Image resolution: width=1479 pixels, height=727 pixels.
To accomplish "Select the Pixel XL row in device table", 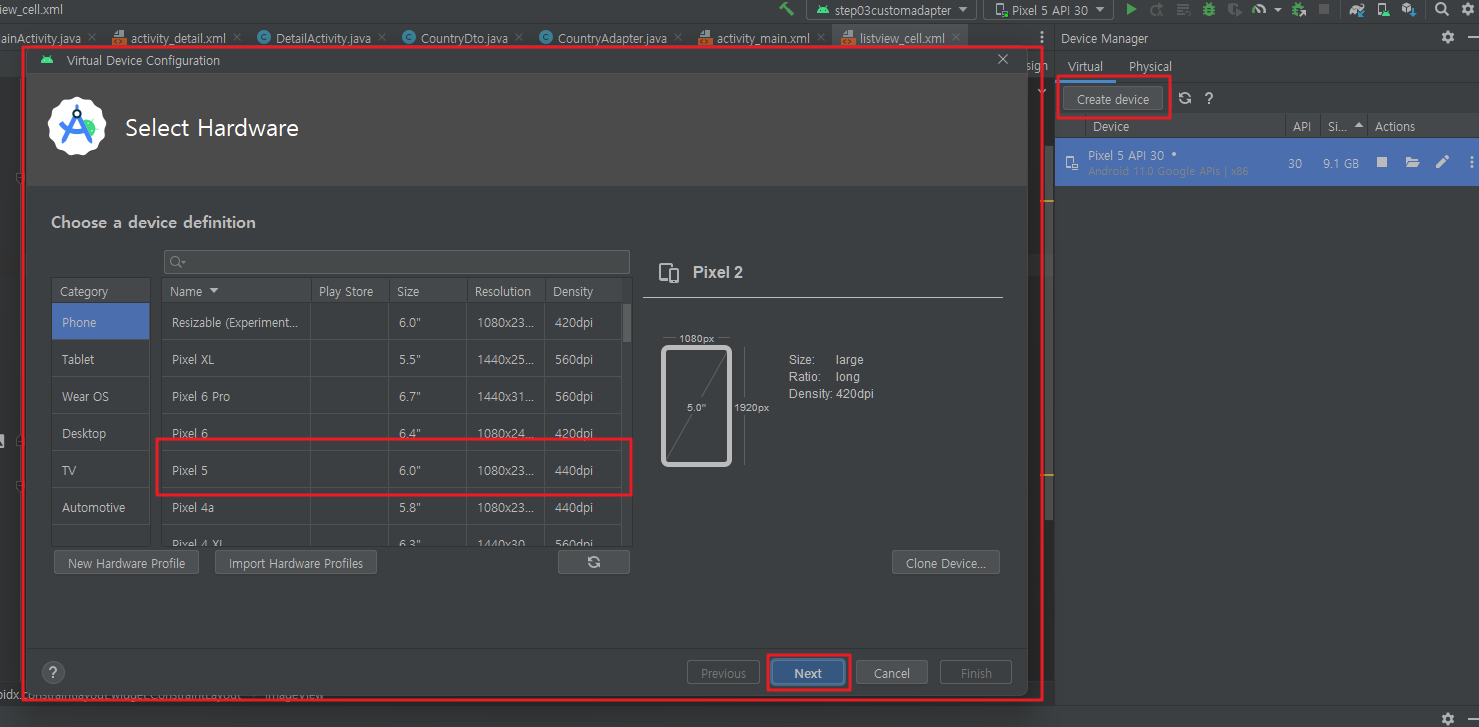I will click(x=392, y=359).
